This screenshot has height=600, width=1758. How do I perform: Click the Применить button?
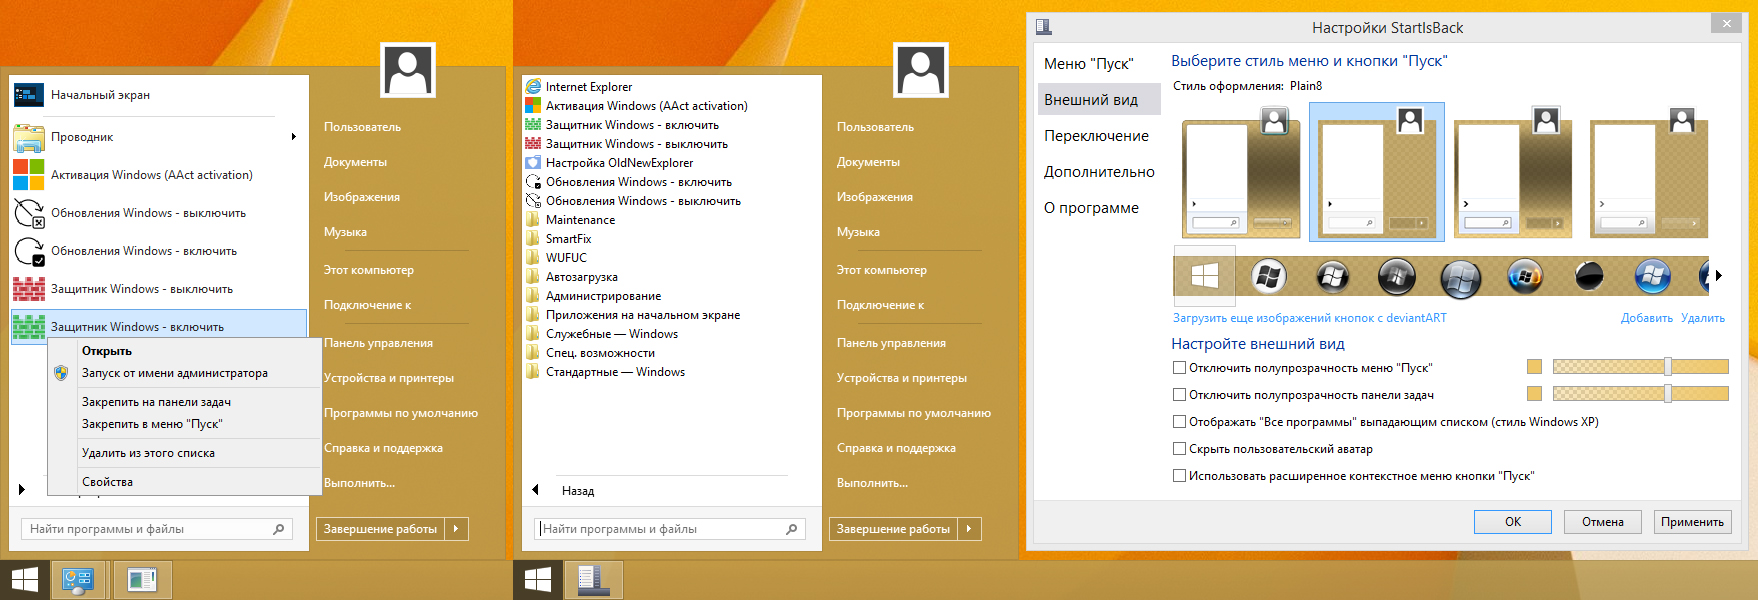click(1692, 522)
